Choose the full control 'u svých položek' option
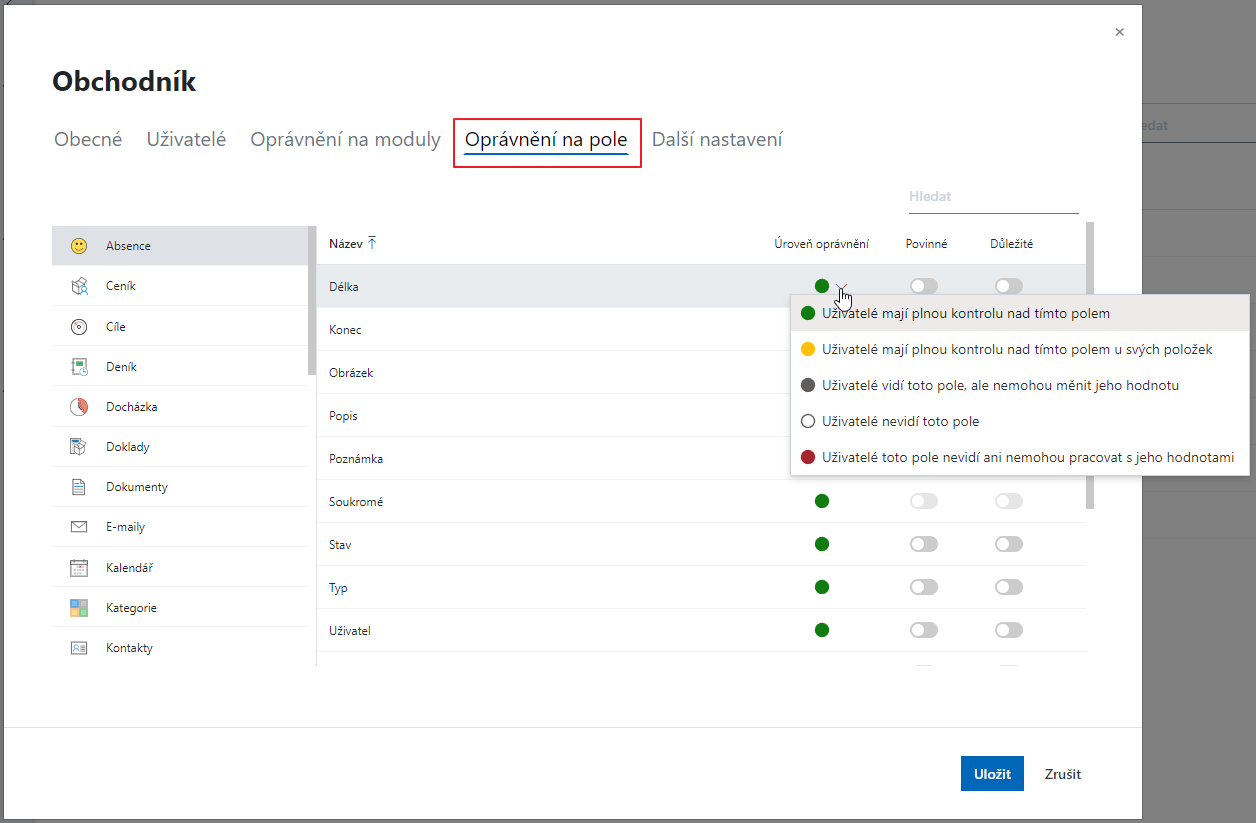Image resolution: width=1256 pixels, height=823 pixels. point(1020,349)
